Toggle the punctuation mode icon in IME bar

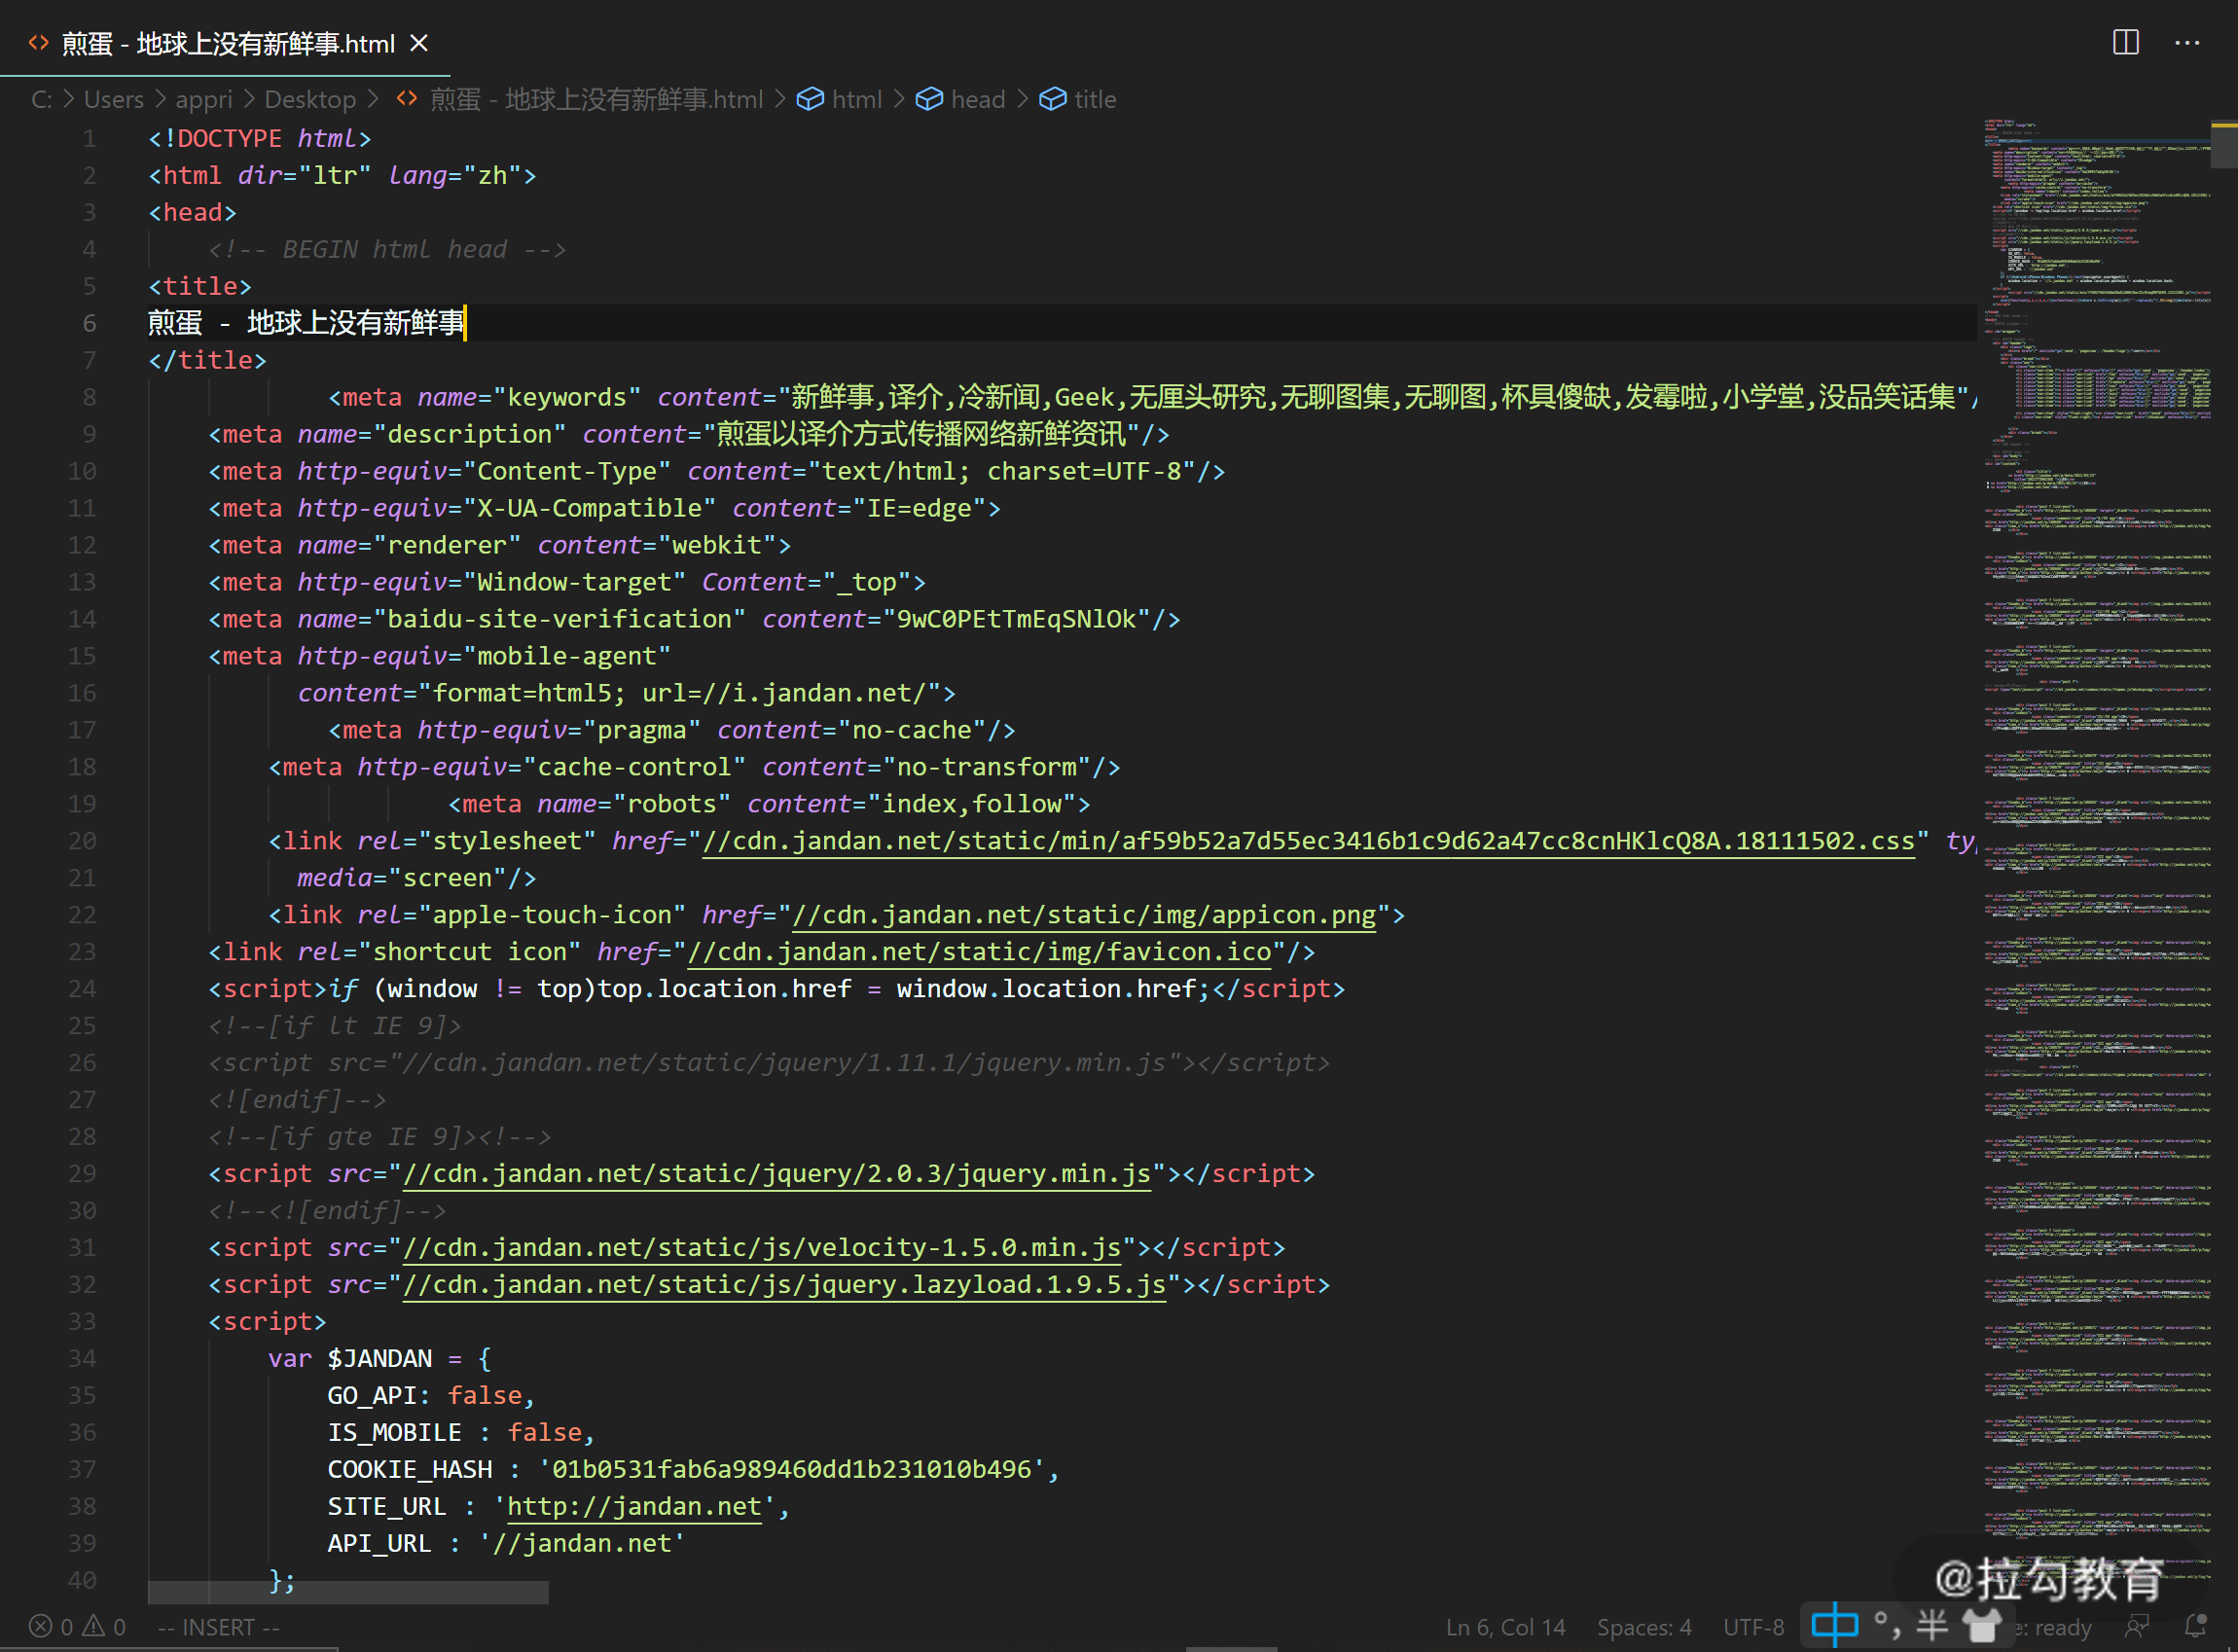[1886, 1625]
